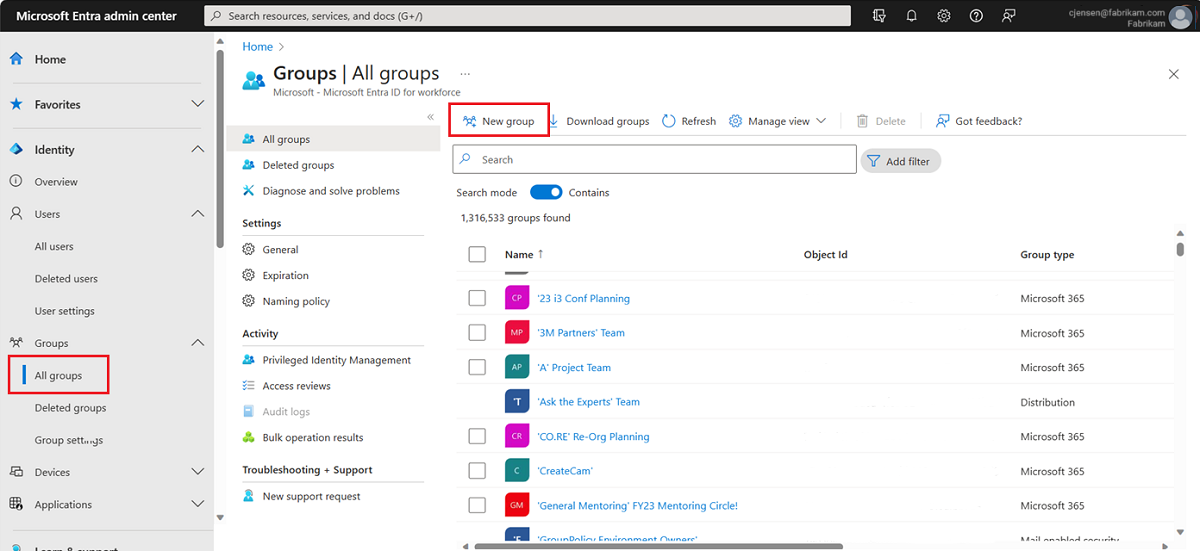
Task: Check the box for '3M Partners' Team
Action: coord(477,333)
